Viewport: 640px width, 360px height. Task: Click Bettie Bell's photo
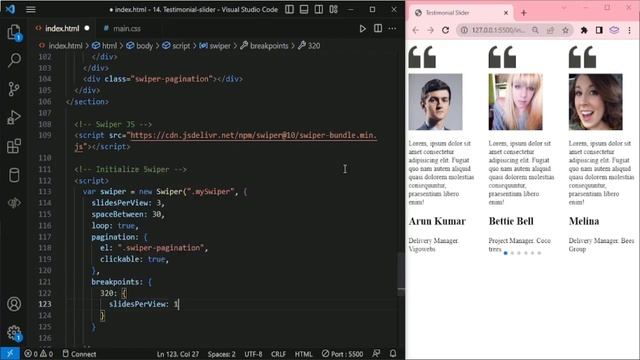(x=516, y=102)
